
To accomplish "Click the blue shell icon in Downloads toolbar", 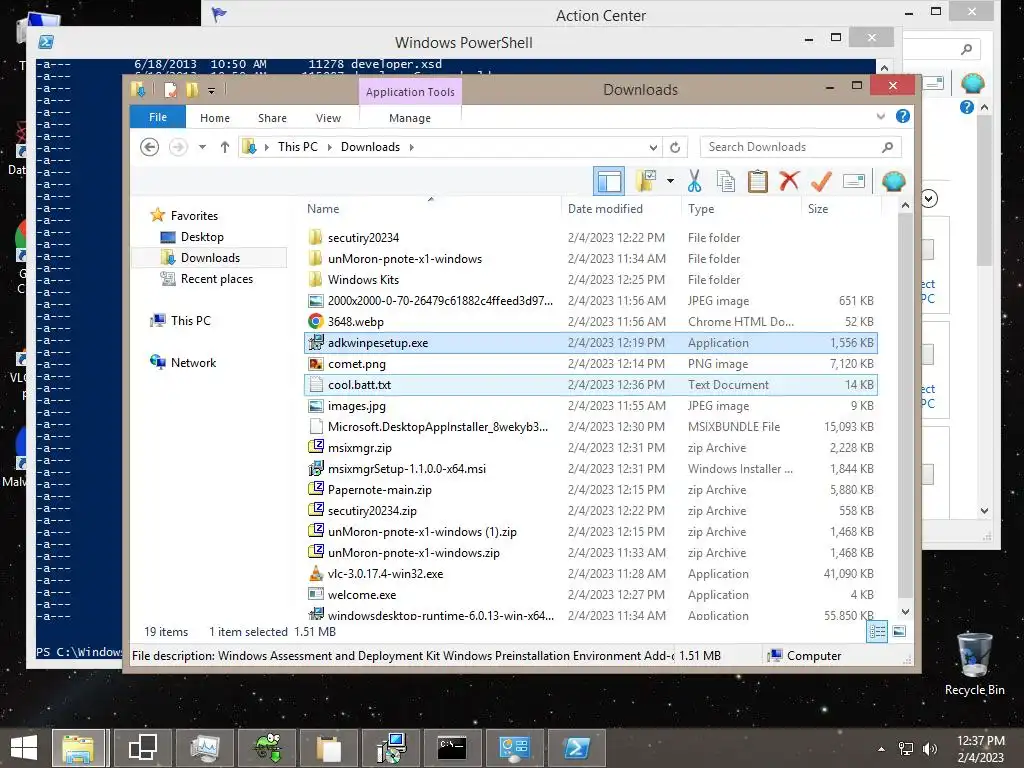I will point(893,181).
